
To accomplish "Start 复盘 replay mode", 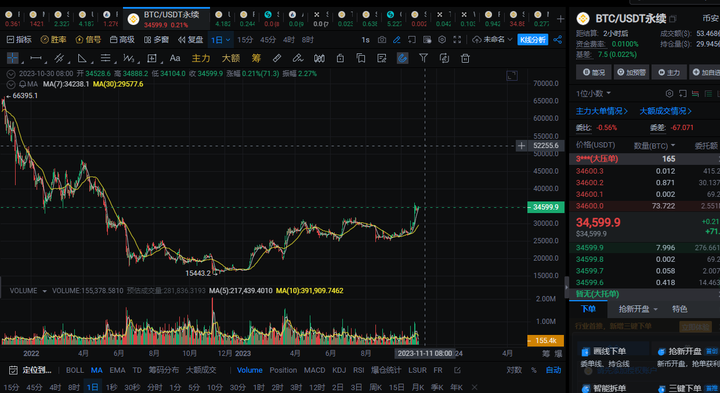I will point(191,40).
